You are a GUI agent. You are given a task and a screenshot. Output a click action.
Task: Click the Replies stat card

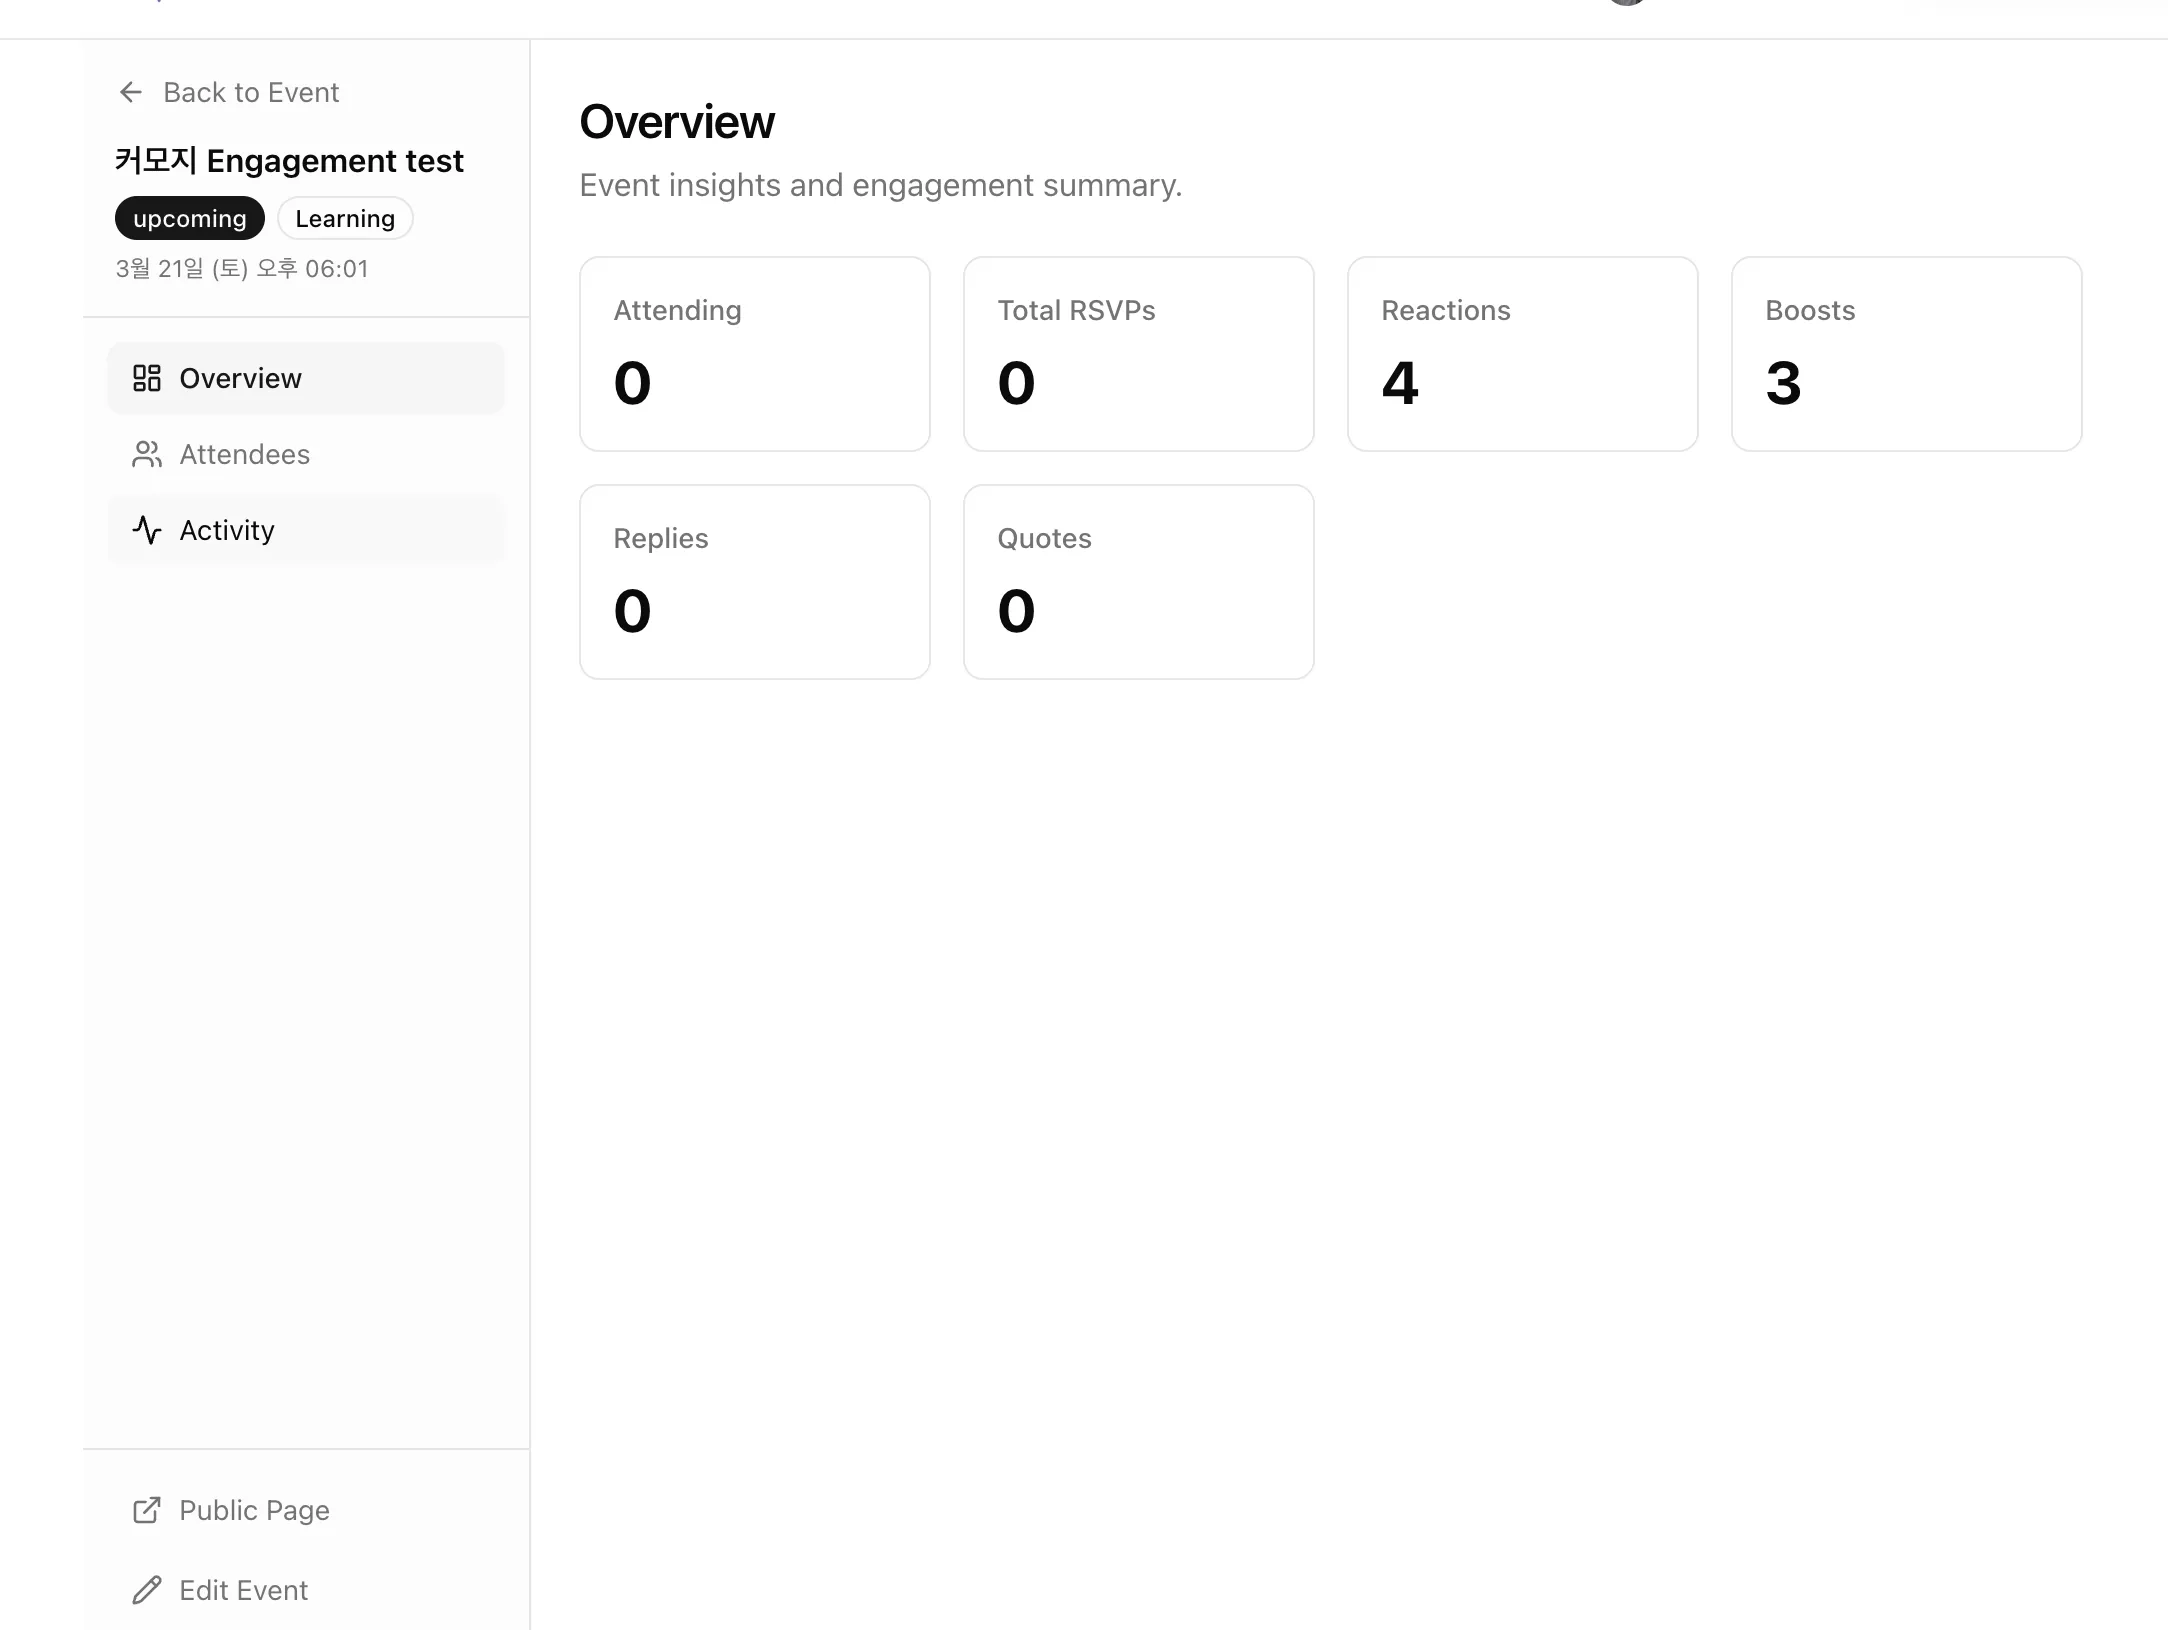click(755, 582)
